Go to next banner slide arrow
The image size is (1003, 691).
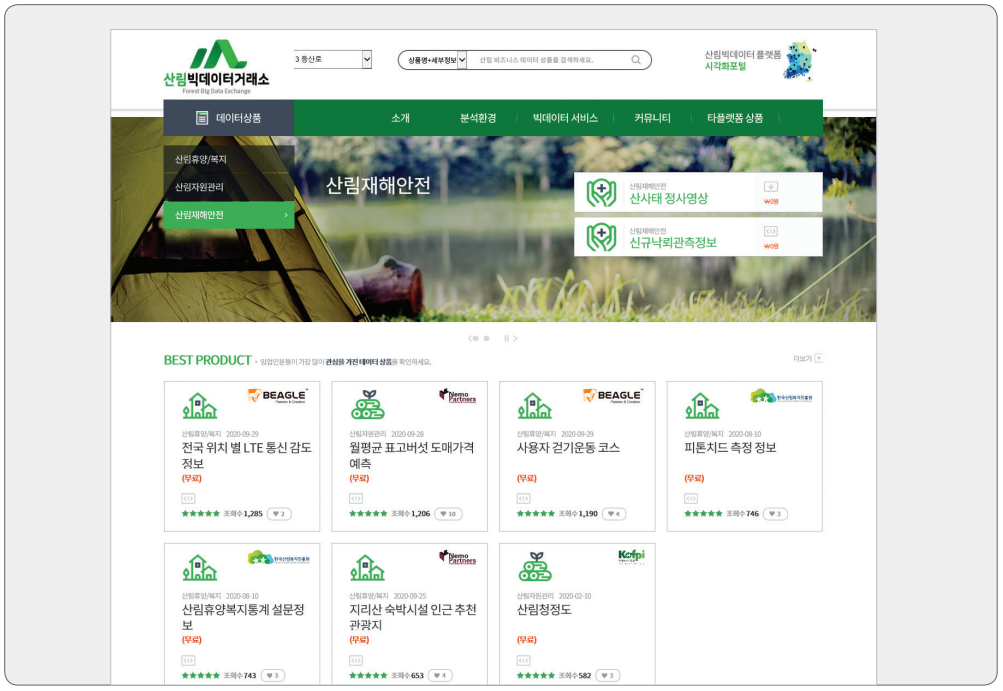pyautogui.click(x=515, y=338)
